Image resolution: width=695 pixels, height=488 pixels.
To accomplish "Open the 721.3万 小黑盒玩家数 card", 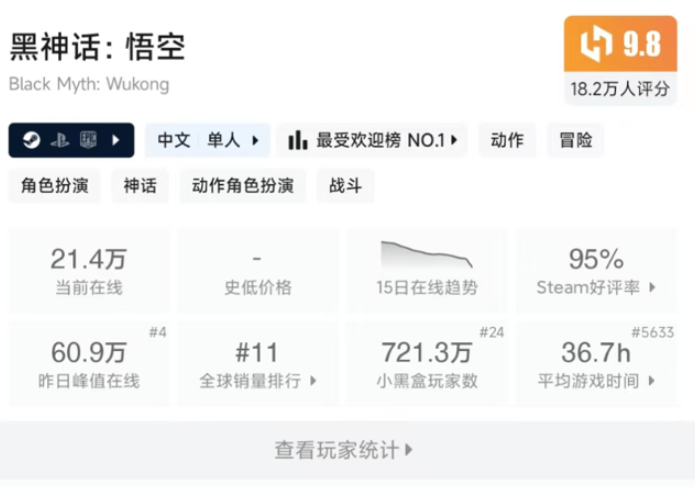I will [x=427, y=364].
